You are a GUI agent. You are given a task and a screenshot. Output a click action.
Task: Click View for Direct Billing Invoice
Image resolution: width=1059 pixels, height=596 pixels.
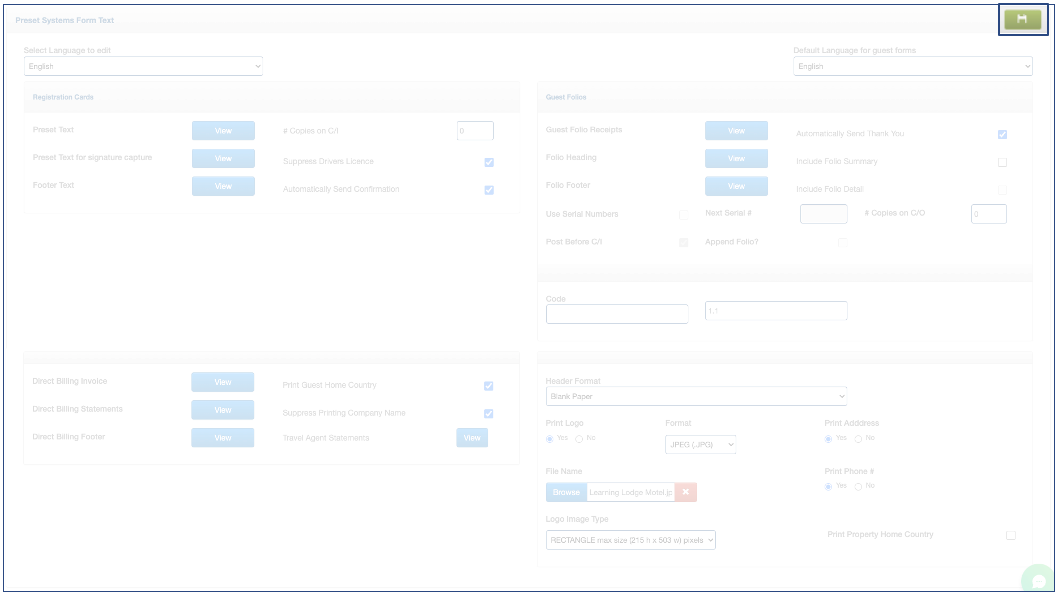click(223, 382)
